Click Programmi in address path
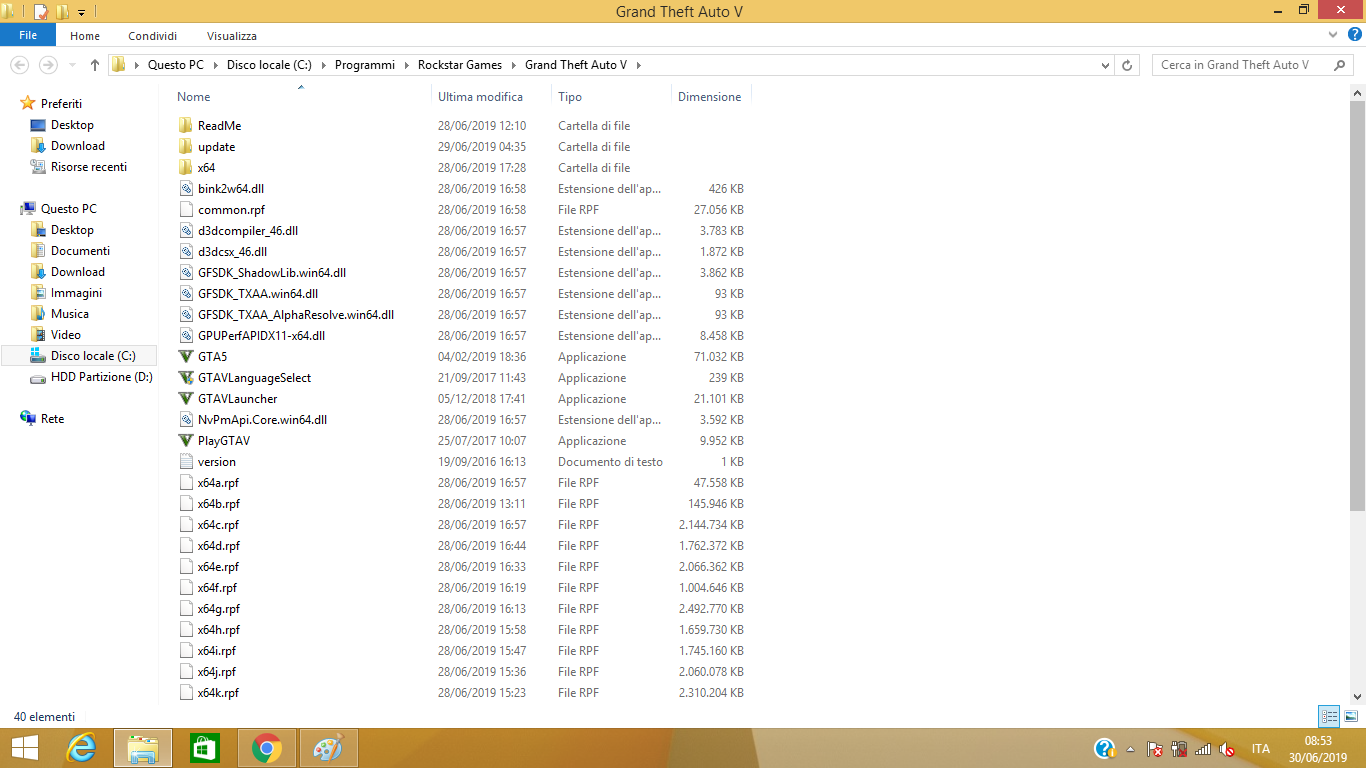 [x=365, y=65]
